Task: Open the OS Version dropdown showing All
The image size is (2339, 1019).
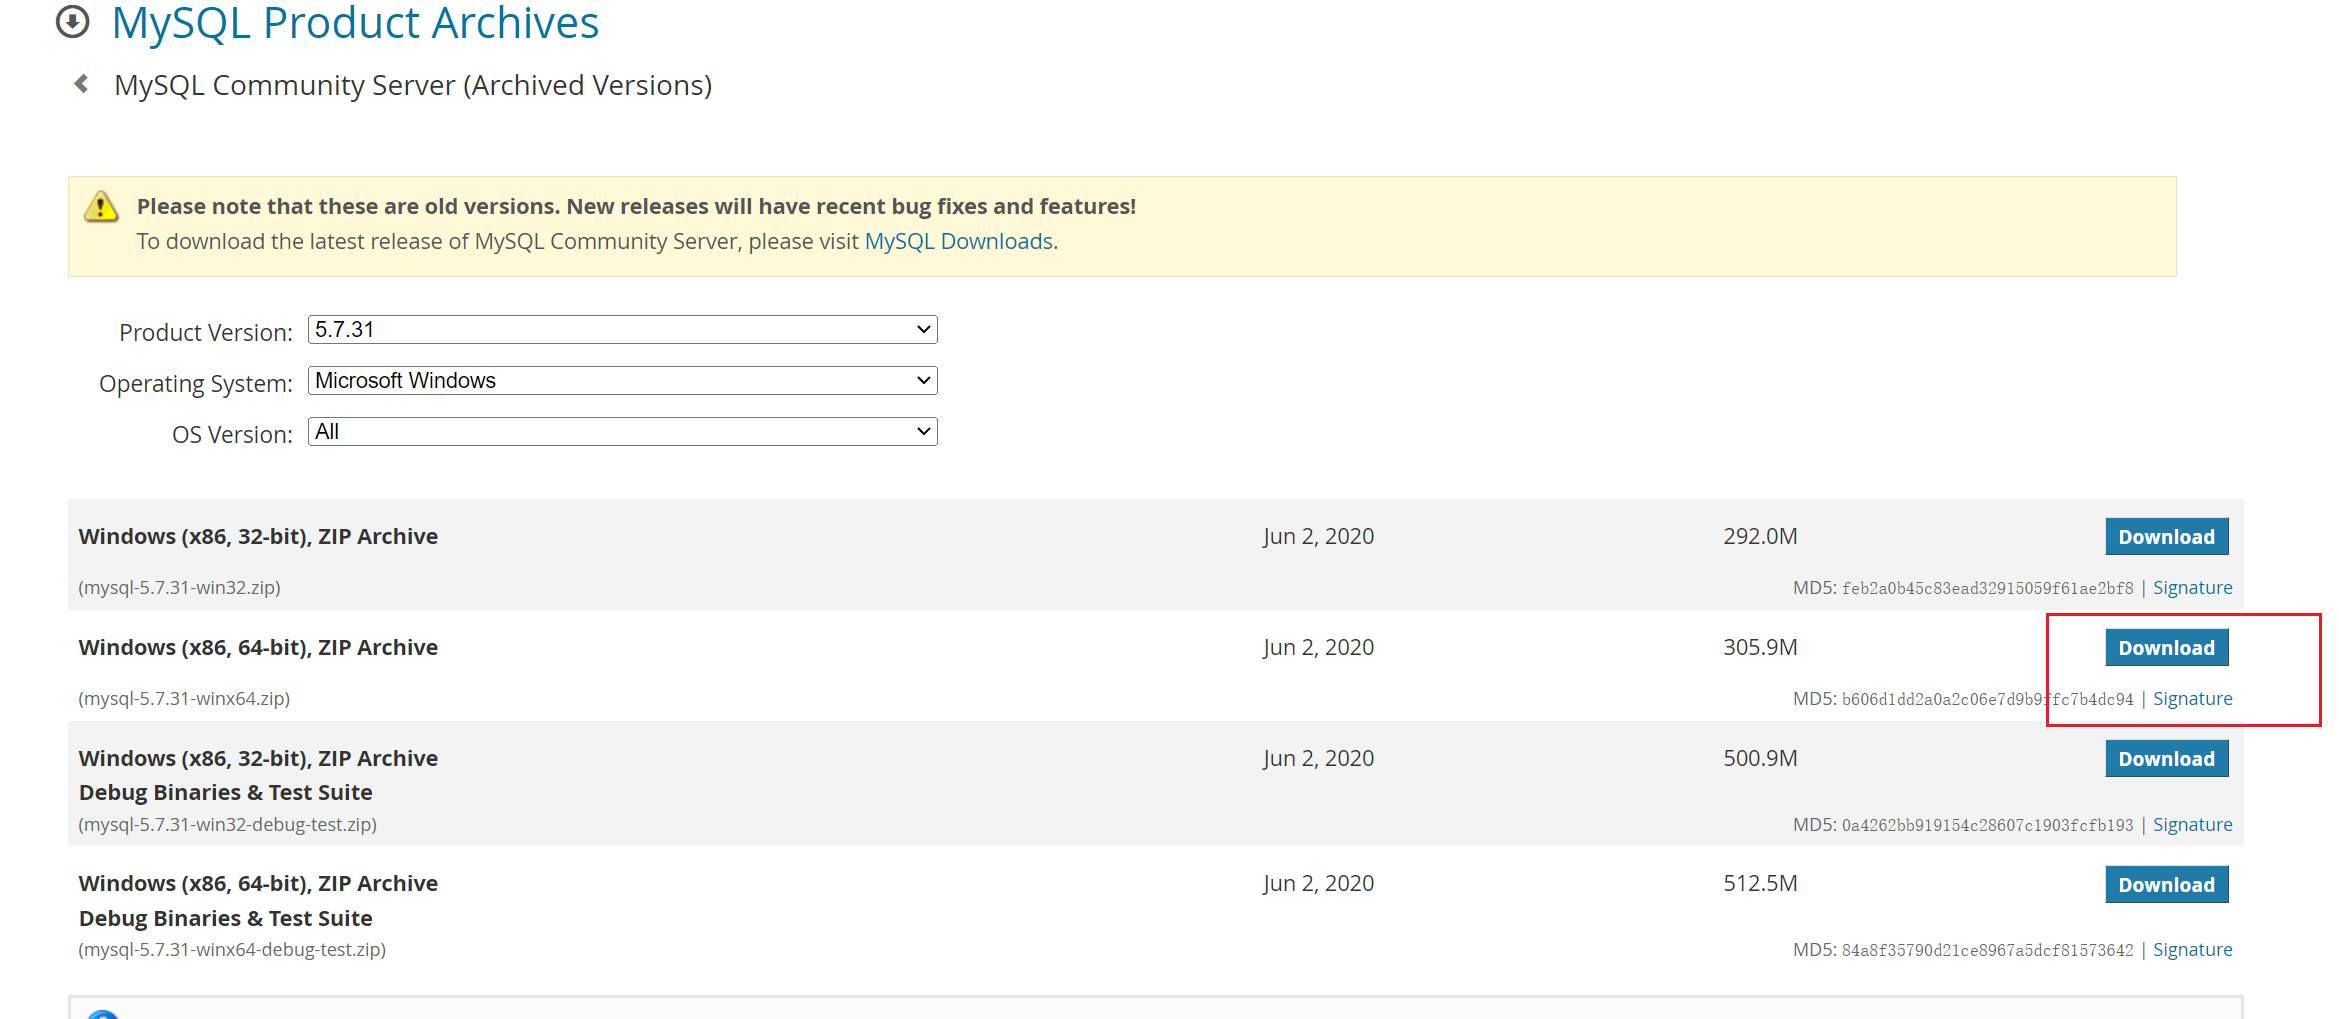Action: (x=622, y=431)
